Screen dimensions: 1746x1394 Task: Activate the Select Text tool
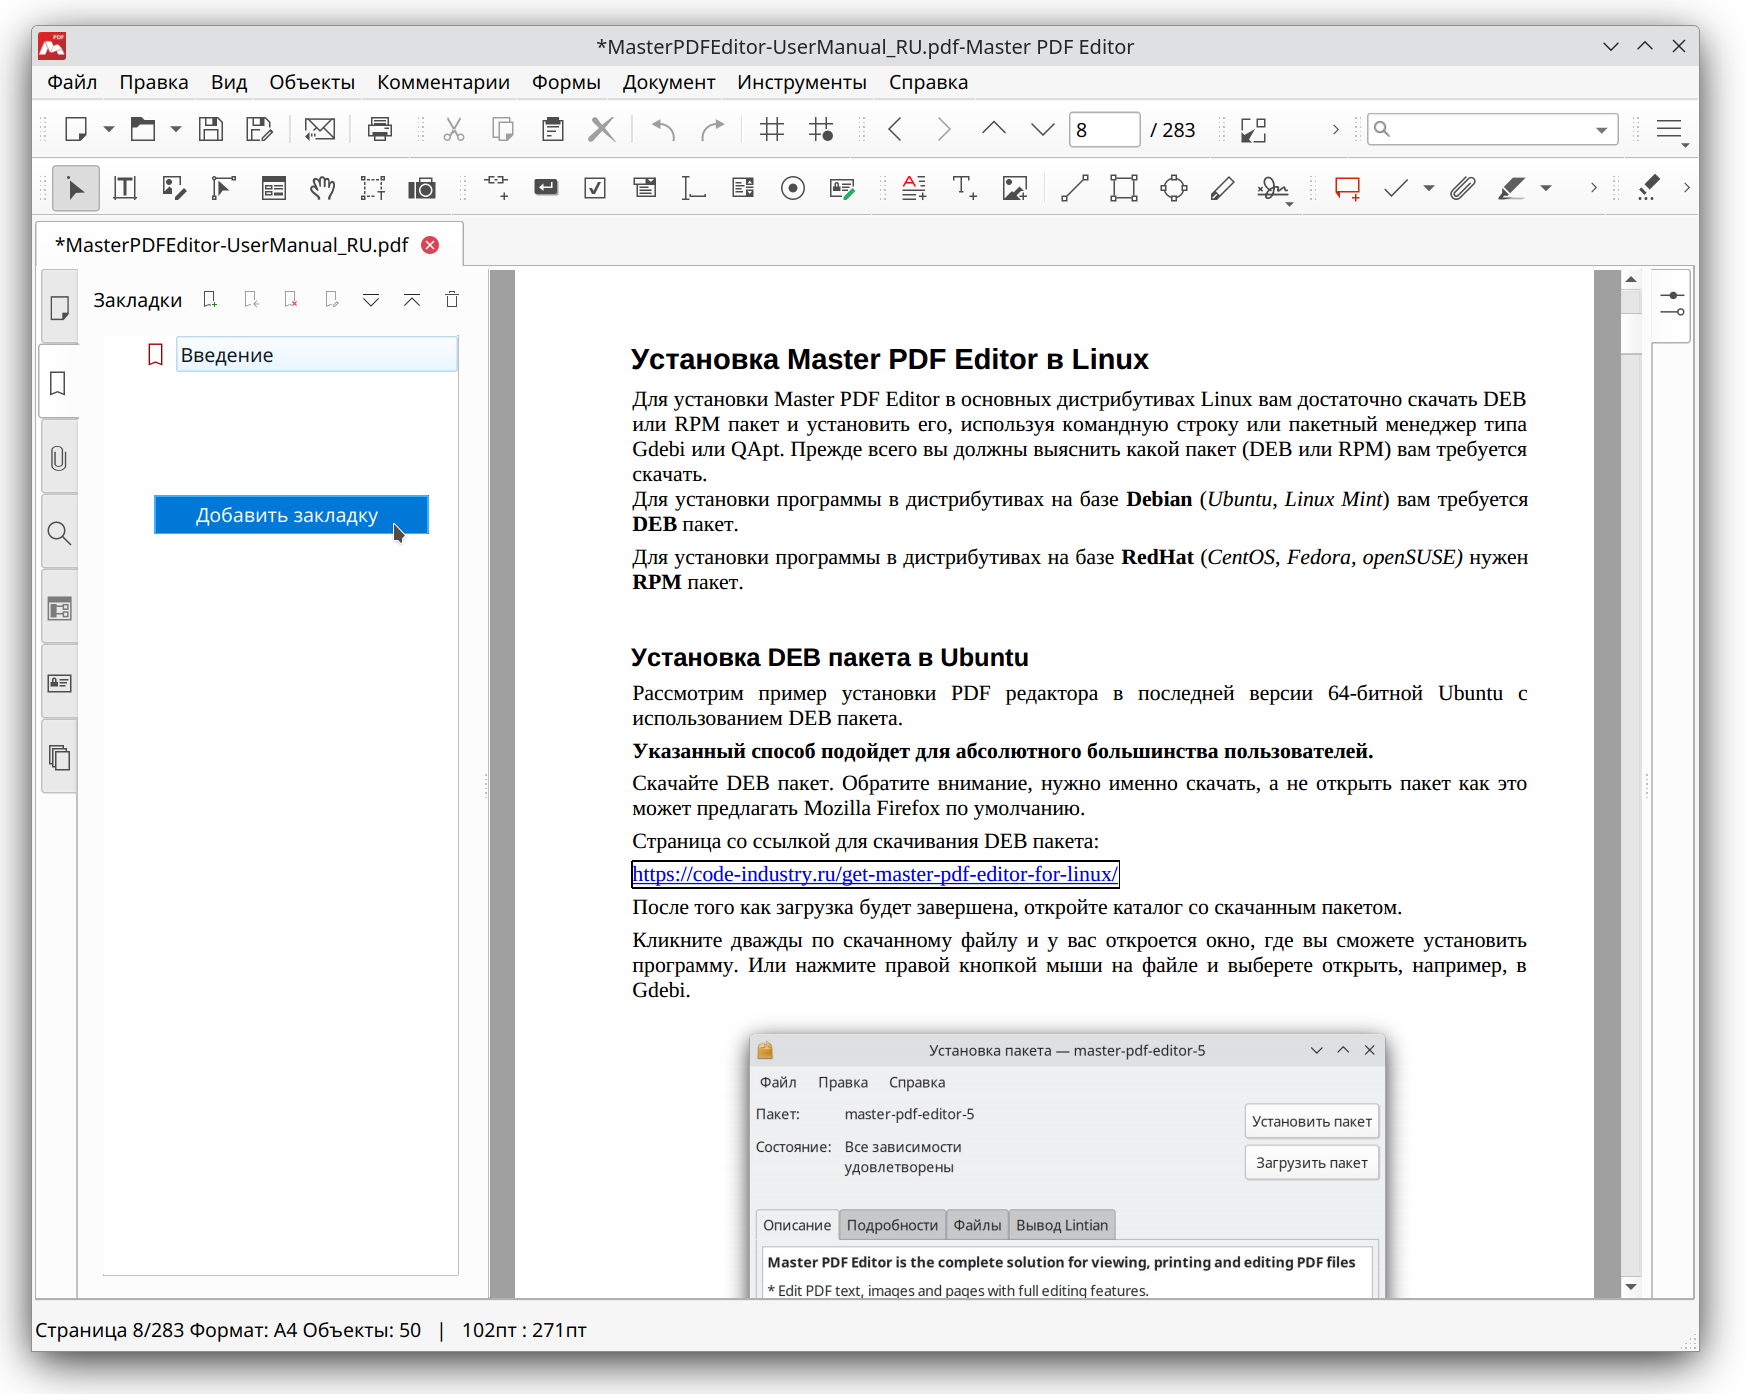(372, 188)
